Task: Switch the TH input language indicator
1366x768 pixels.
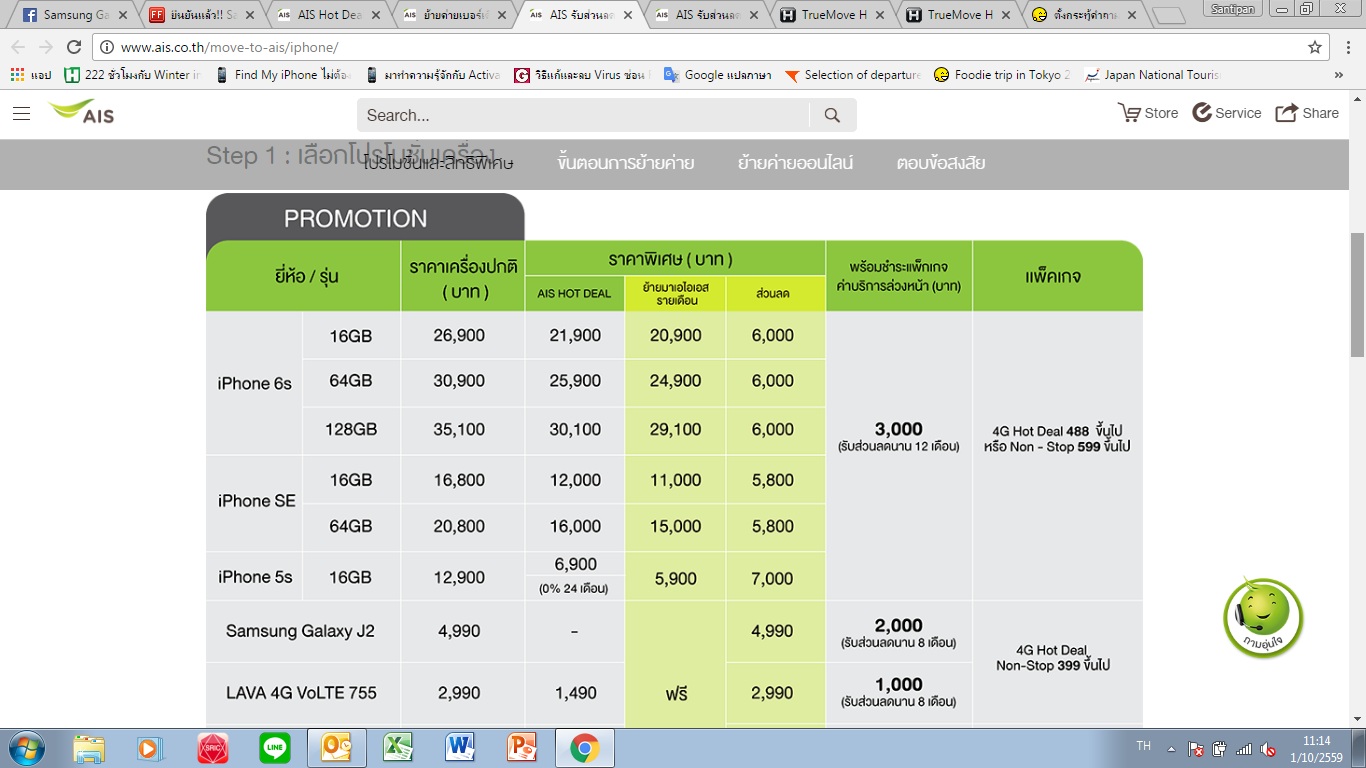Action: (x=1144, y=746)
